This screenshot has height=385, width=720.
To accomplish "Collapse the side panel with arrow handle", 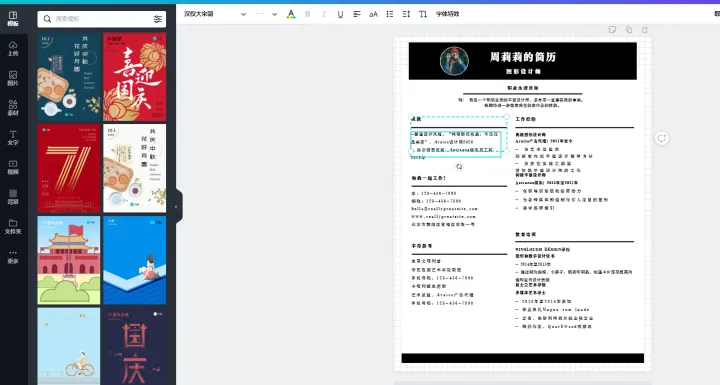I will 176,207.
